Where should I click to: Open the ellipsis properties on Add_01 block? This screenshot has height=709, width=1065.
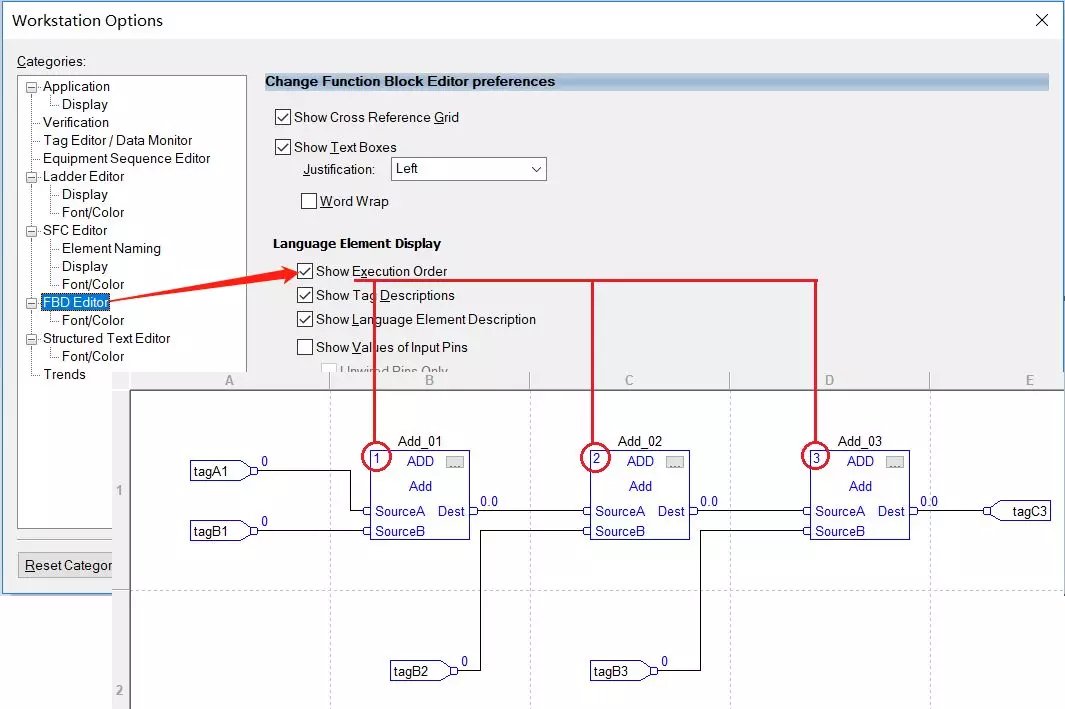[x=456, y=461]
